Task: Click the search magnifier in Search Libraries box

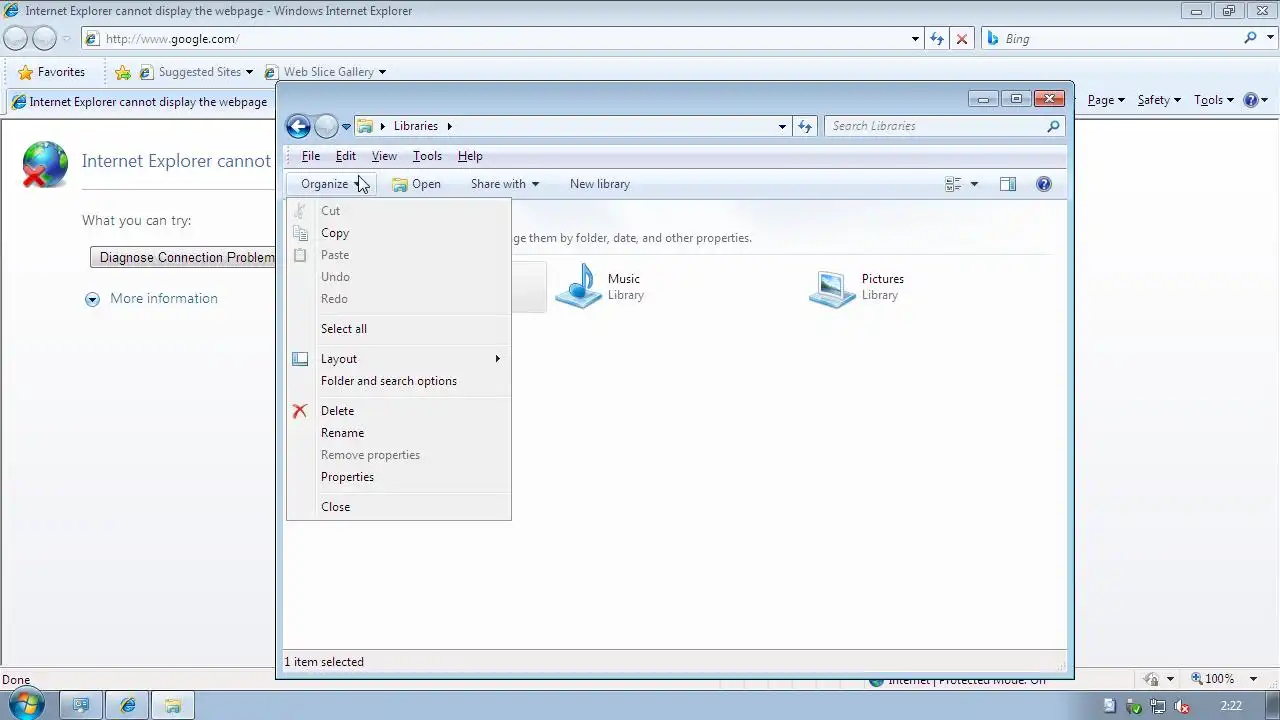Action: 1053,126
